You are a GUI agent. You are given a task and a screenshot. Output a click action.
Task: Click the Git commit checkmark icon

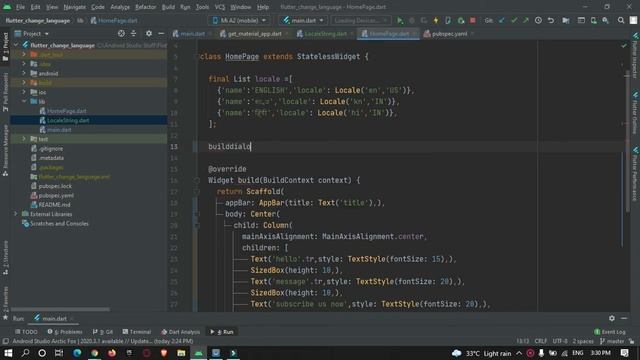[514, 20]
